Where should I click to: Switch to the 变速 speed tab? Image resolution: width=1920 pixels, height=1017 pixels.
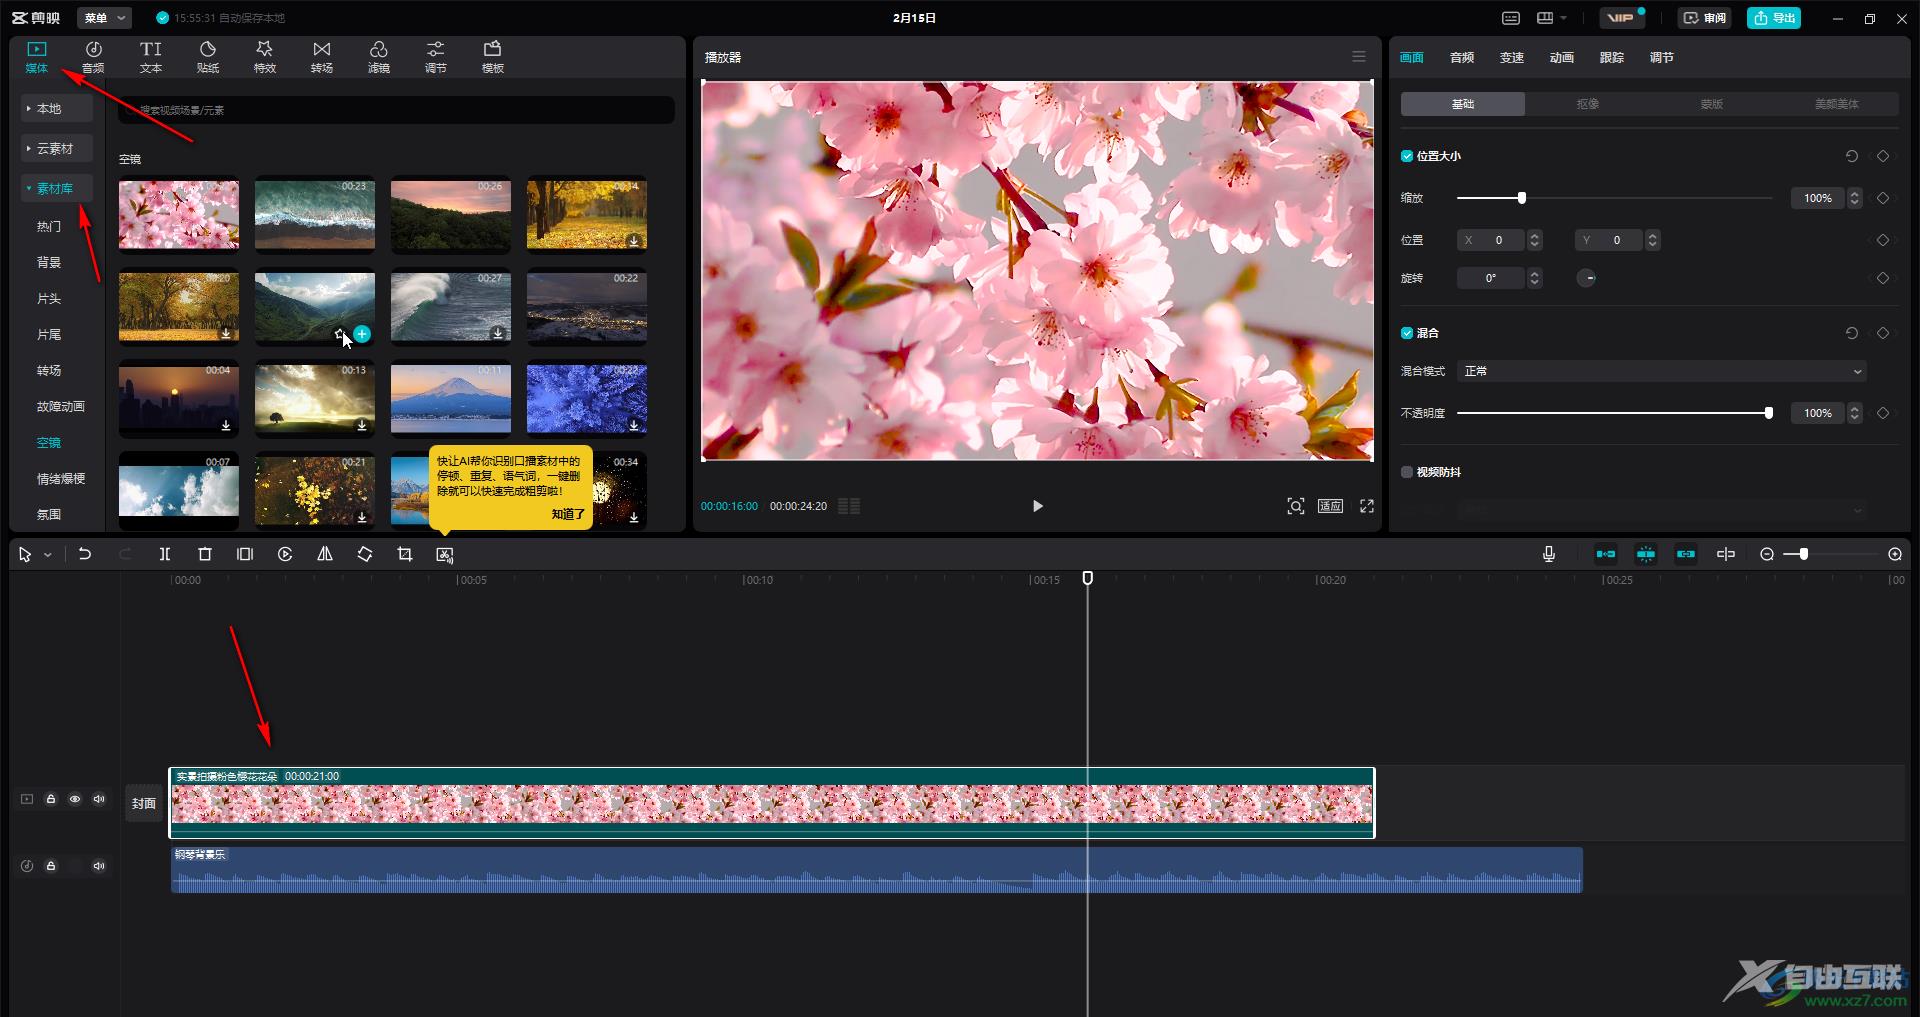pos(1512,58)
